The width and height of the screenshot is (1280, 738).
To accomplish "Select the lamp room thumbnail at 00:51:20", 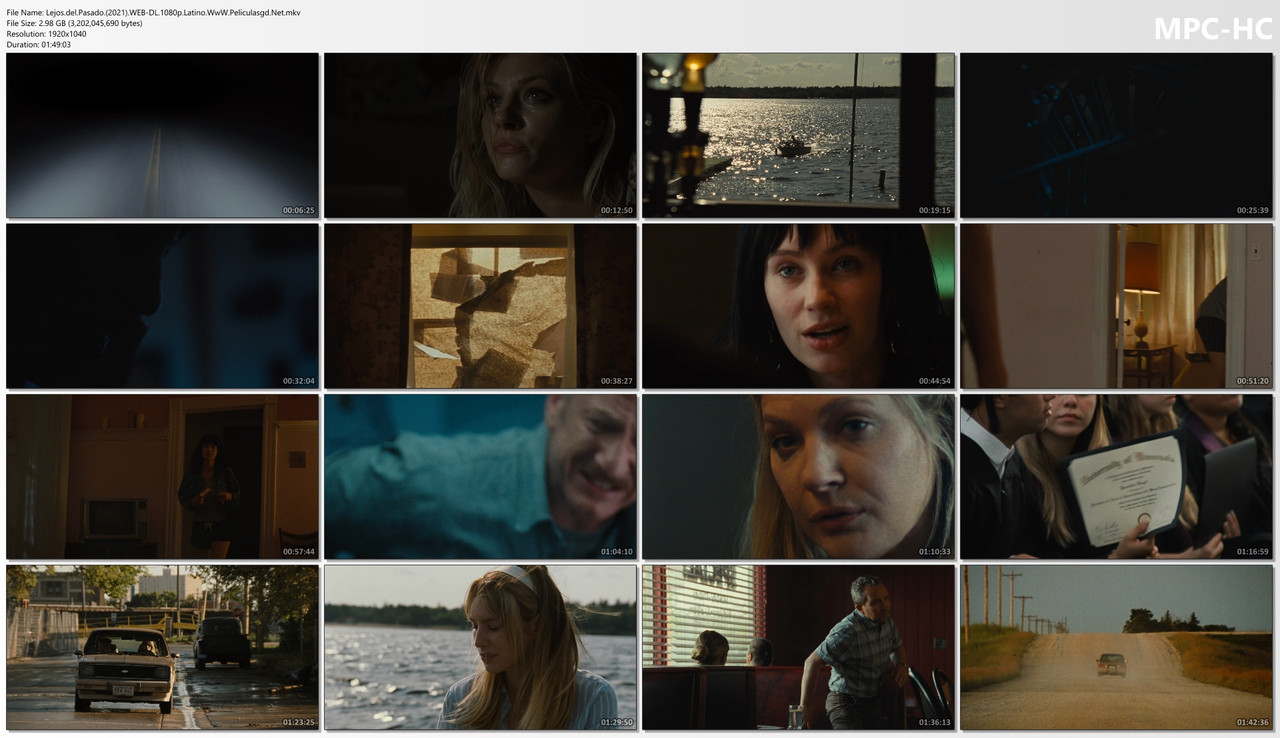I will (1116, 306).
